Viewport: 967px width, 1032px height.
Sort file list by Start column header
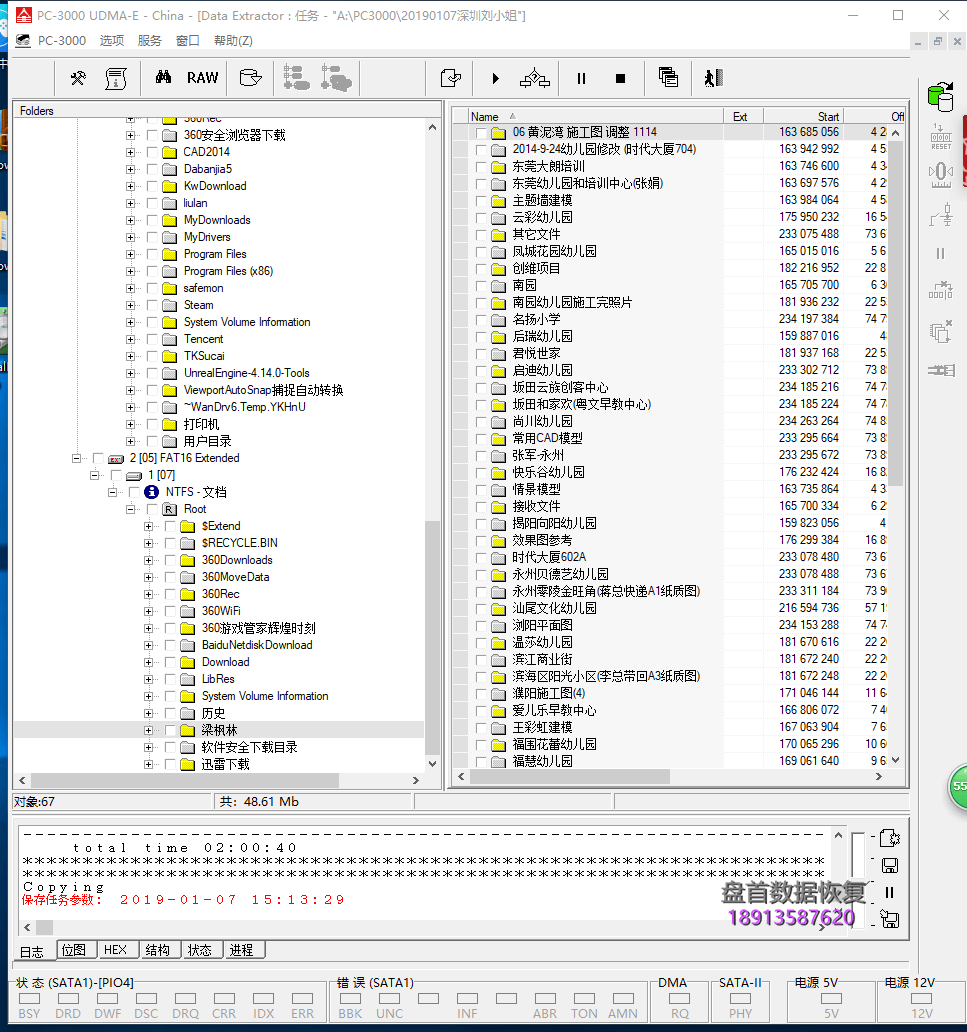pos(803,116)
